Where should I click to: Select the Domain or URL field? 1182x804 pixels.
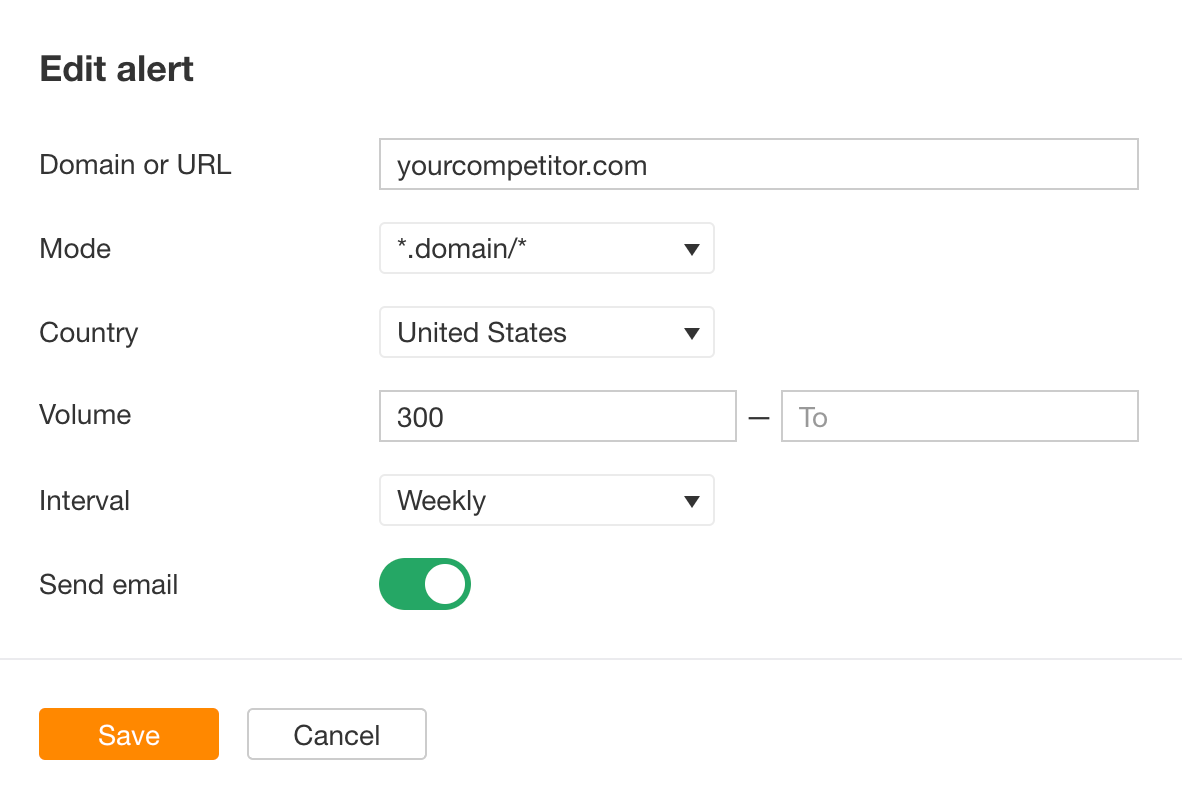tap(758, 164)
